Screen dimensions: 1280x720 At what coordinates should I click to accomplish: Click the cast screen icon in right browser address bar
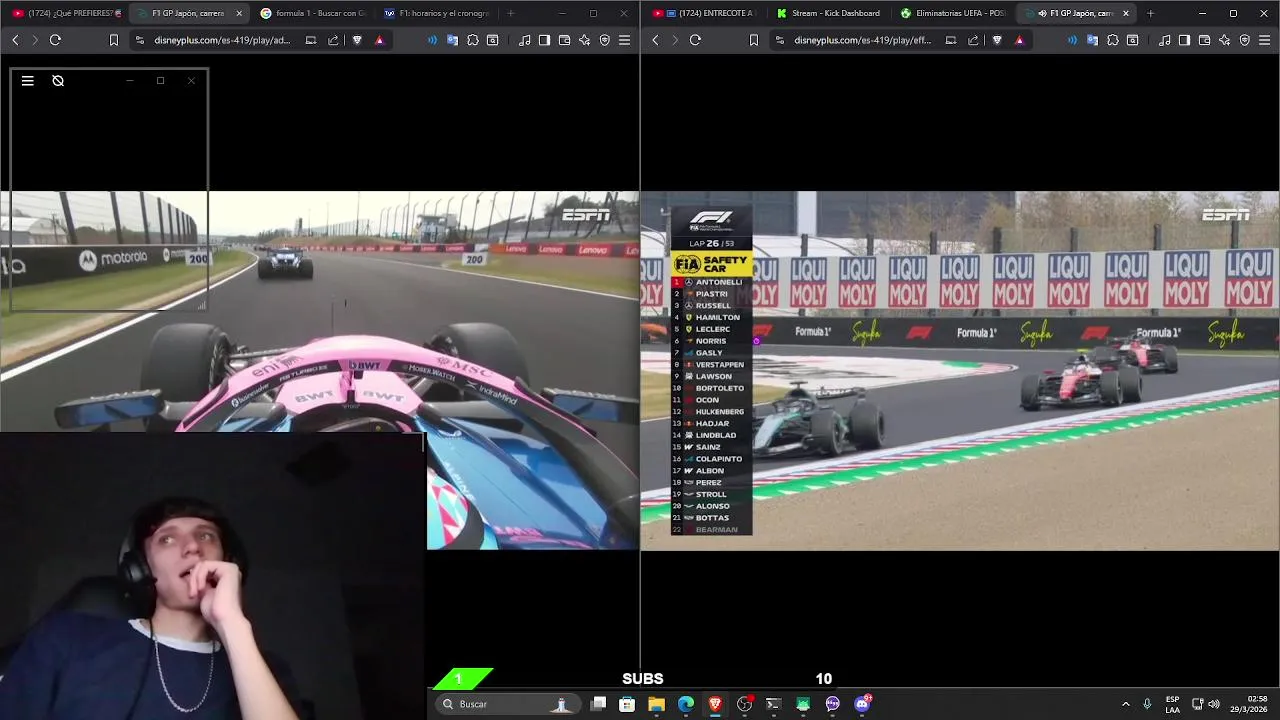tap(951, 40)
